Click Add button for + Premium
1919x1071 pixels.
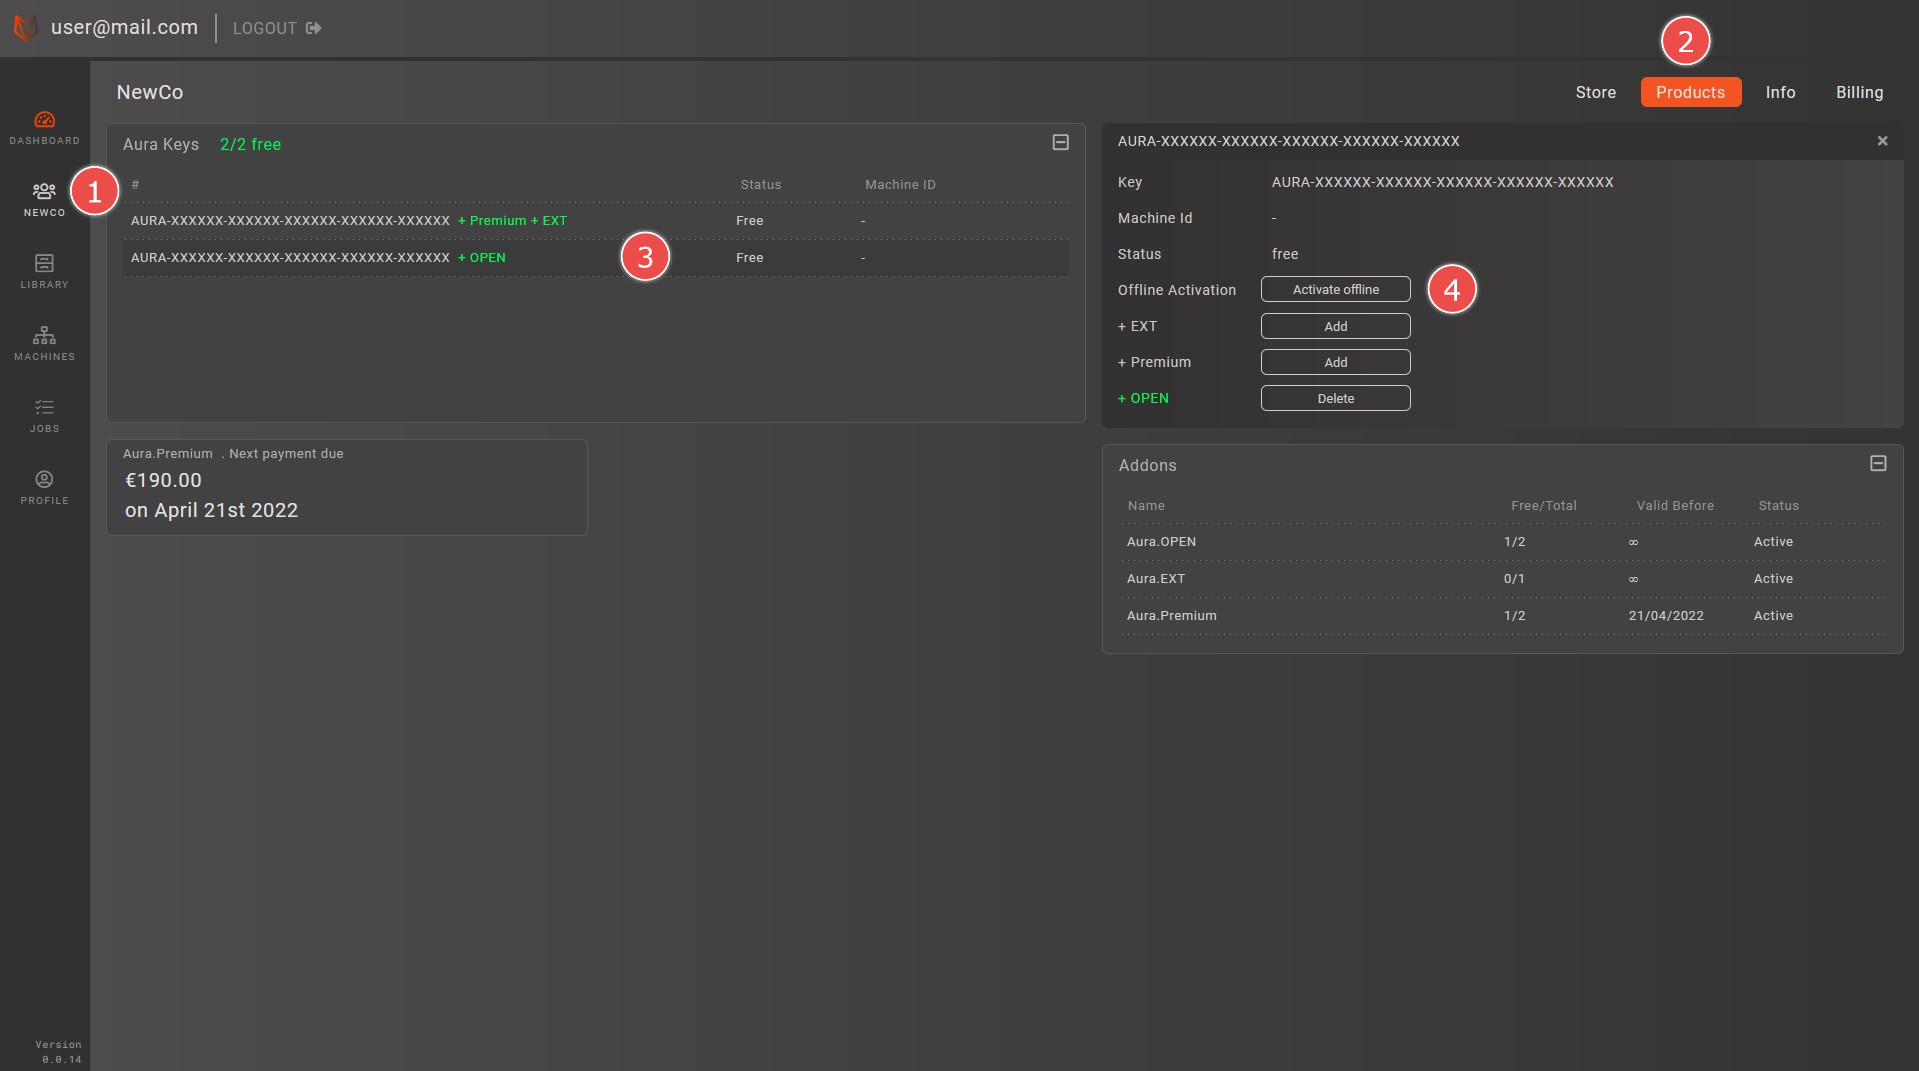(x=1335, y=362)
